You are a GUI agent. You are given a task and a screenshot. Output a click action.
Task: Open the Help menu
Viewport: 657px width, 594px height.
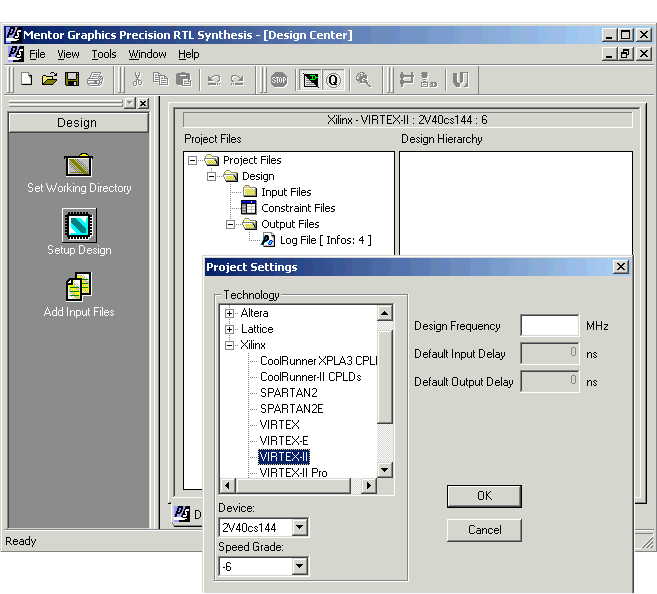(x=189, y=54)
